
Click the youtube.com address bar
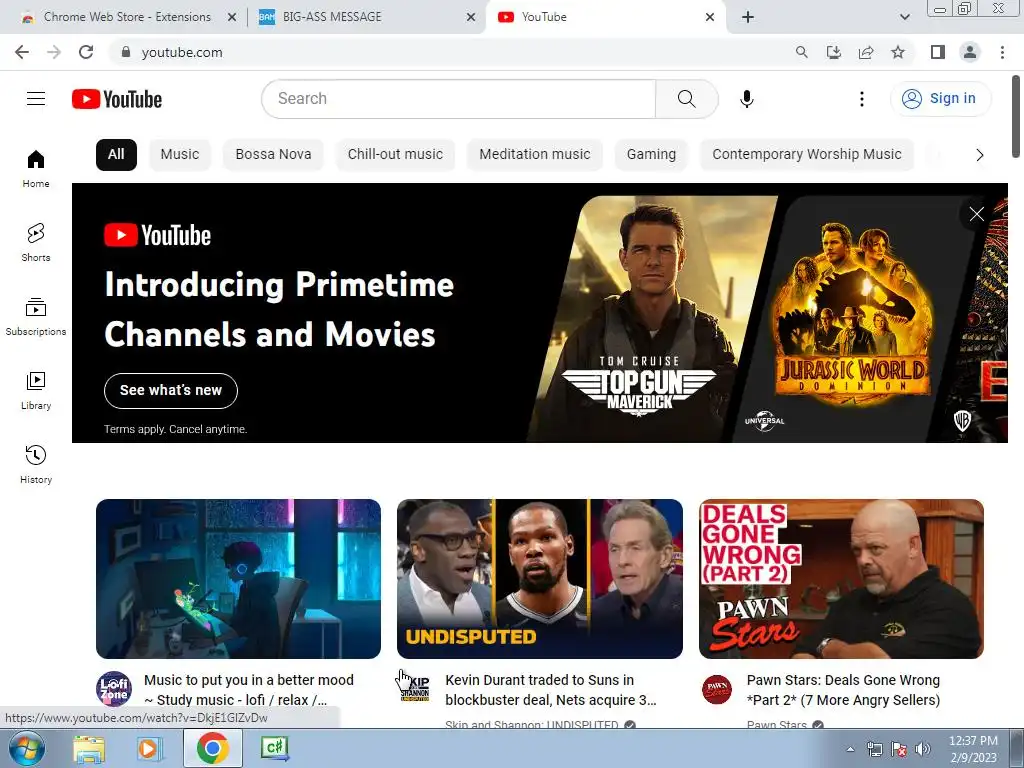(x=451, y=52)
